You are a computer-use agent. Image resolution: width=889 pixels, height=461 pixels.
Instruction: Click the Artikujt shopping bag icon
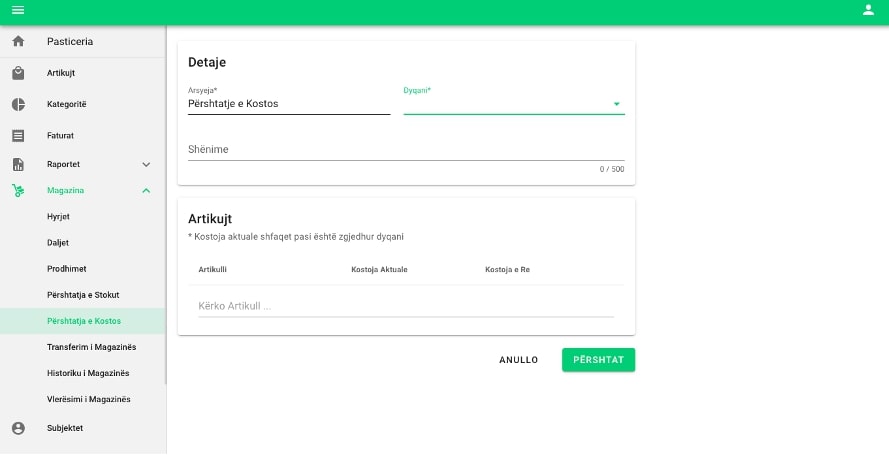(x=18, y=74)
